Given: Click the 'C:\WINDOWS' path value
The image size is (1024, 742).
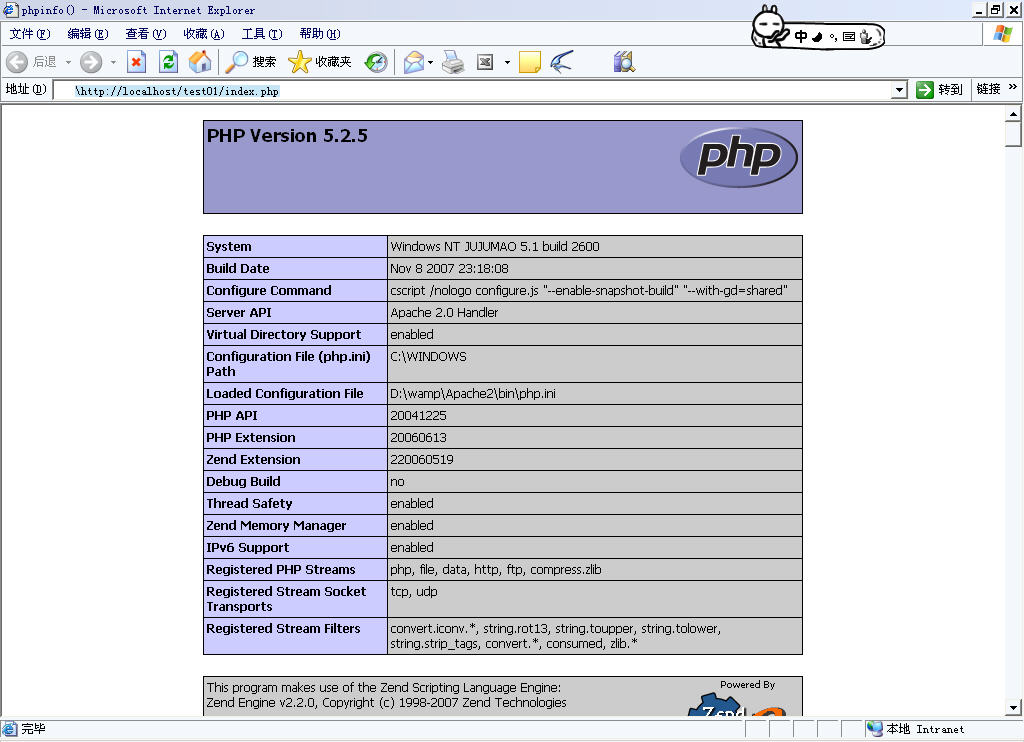Looking at the screenshot, I should tap(428, 357).
